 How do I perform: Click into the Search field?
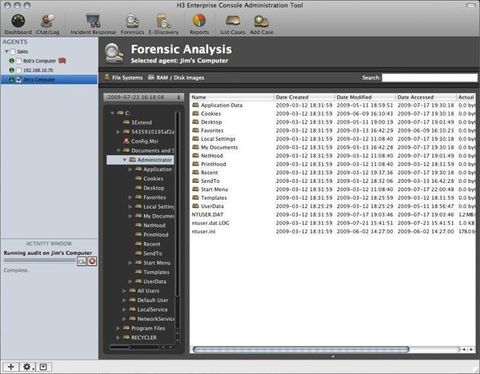point(429,78)
